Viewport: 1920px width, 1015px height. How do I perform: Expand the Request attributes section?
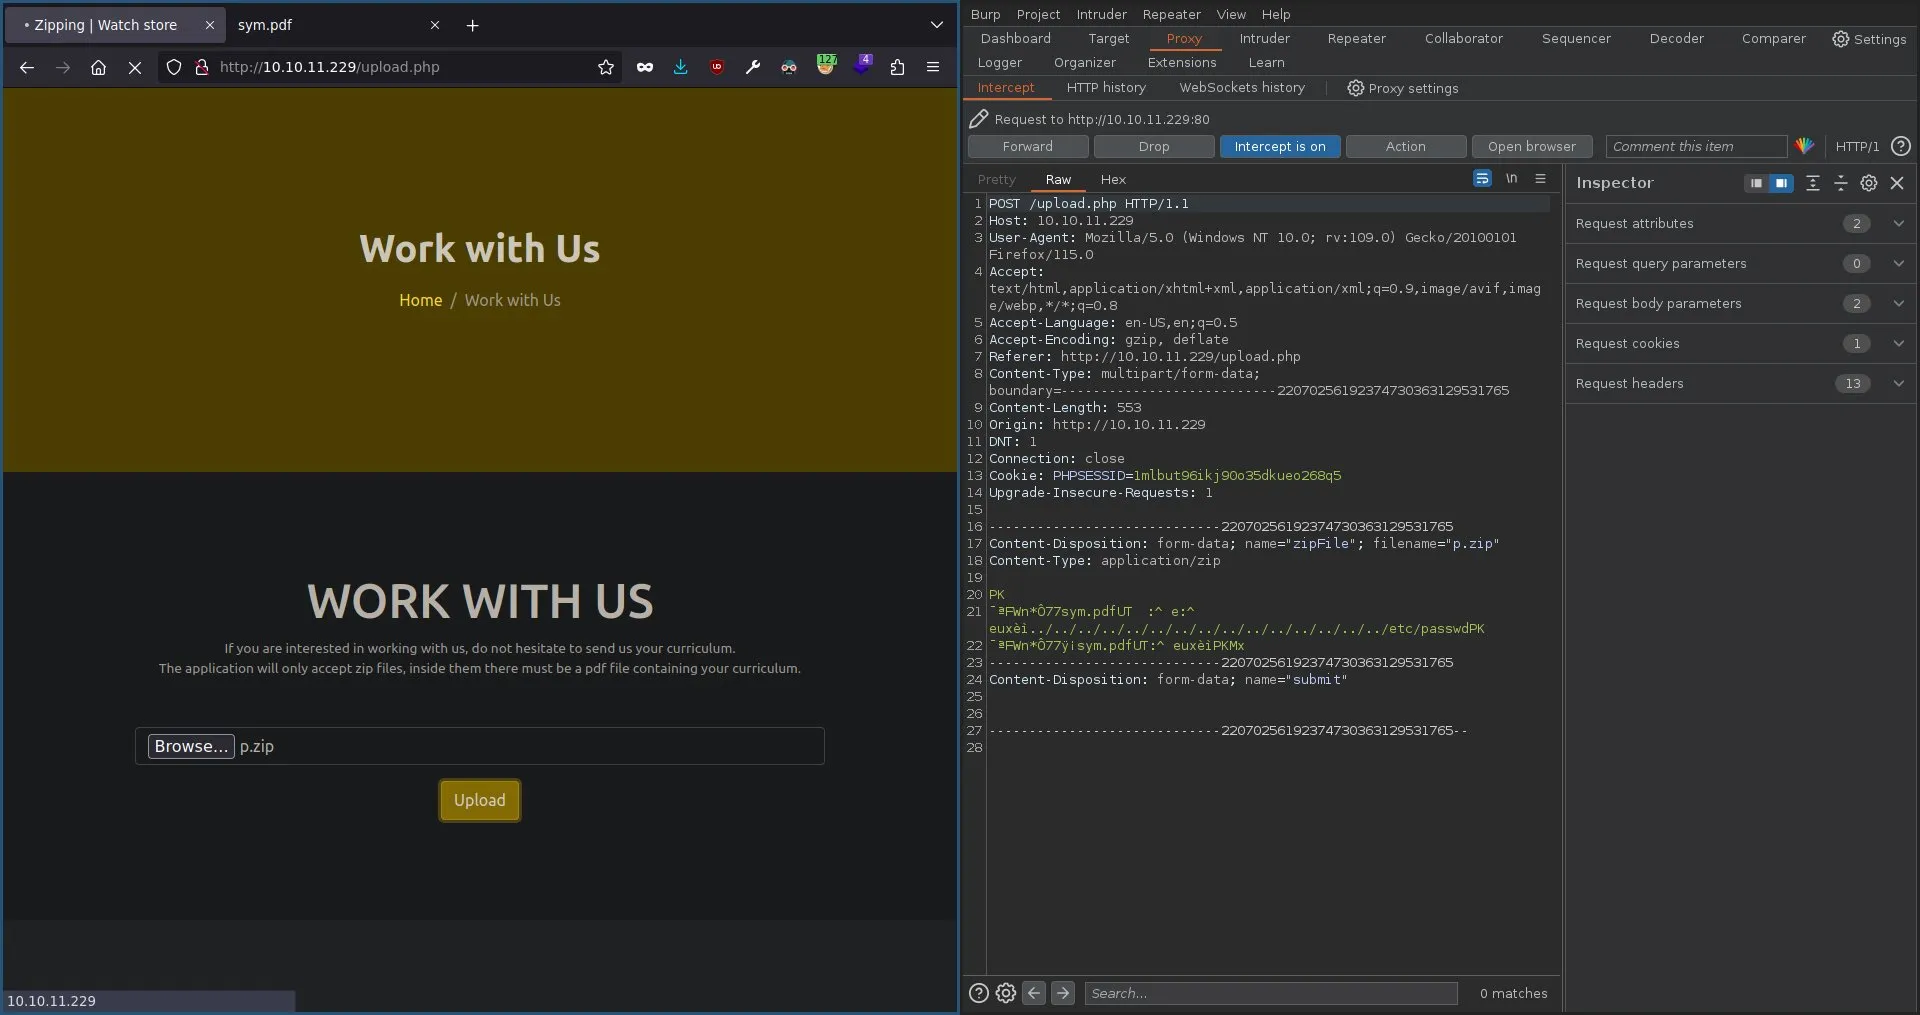coord(1740,223)
